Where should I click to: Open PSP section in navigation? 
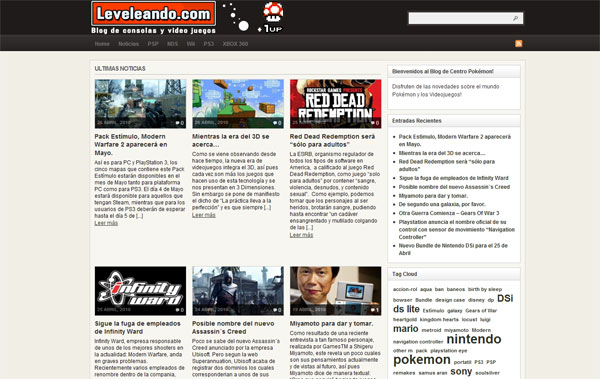(x=153, y=44)
